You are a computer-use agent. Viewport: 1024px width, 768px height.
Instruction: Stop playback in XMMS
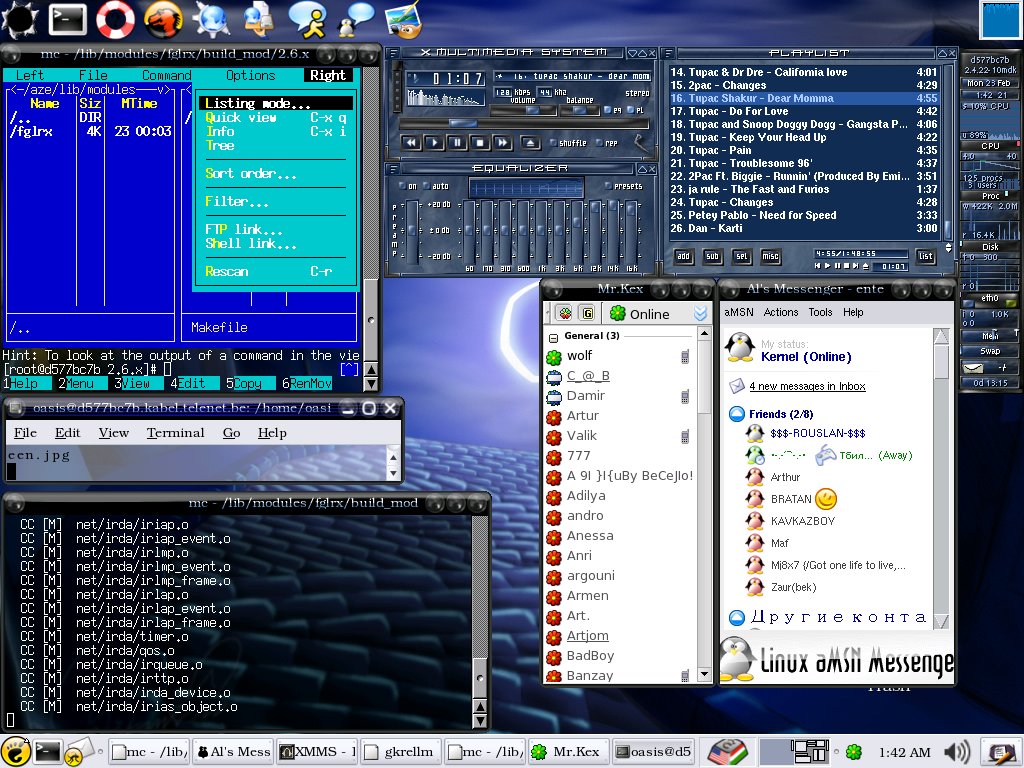[x=480, y=142]
